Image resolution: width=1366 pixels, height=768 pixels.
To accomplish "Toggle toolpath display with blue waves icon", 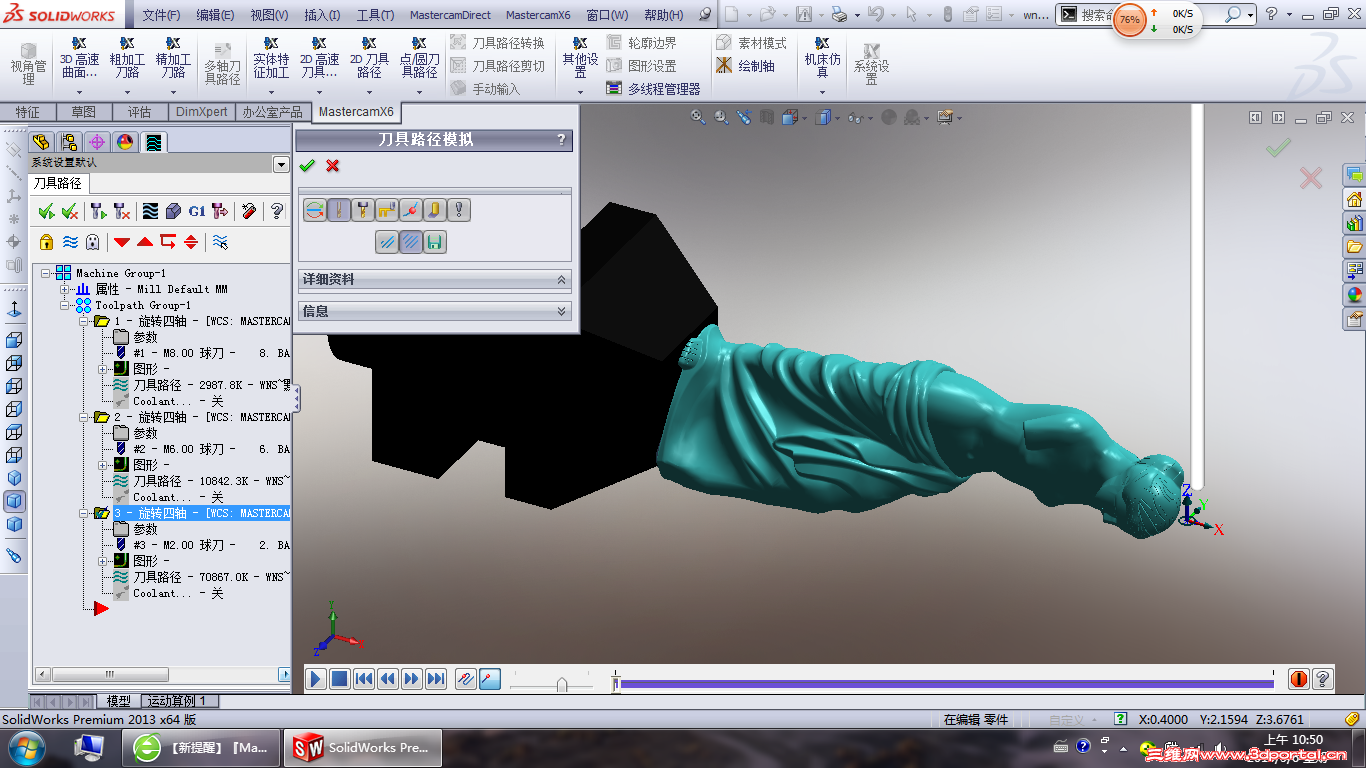I will pos(70,242).
